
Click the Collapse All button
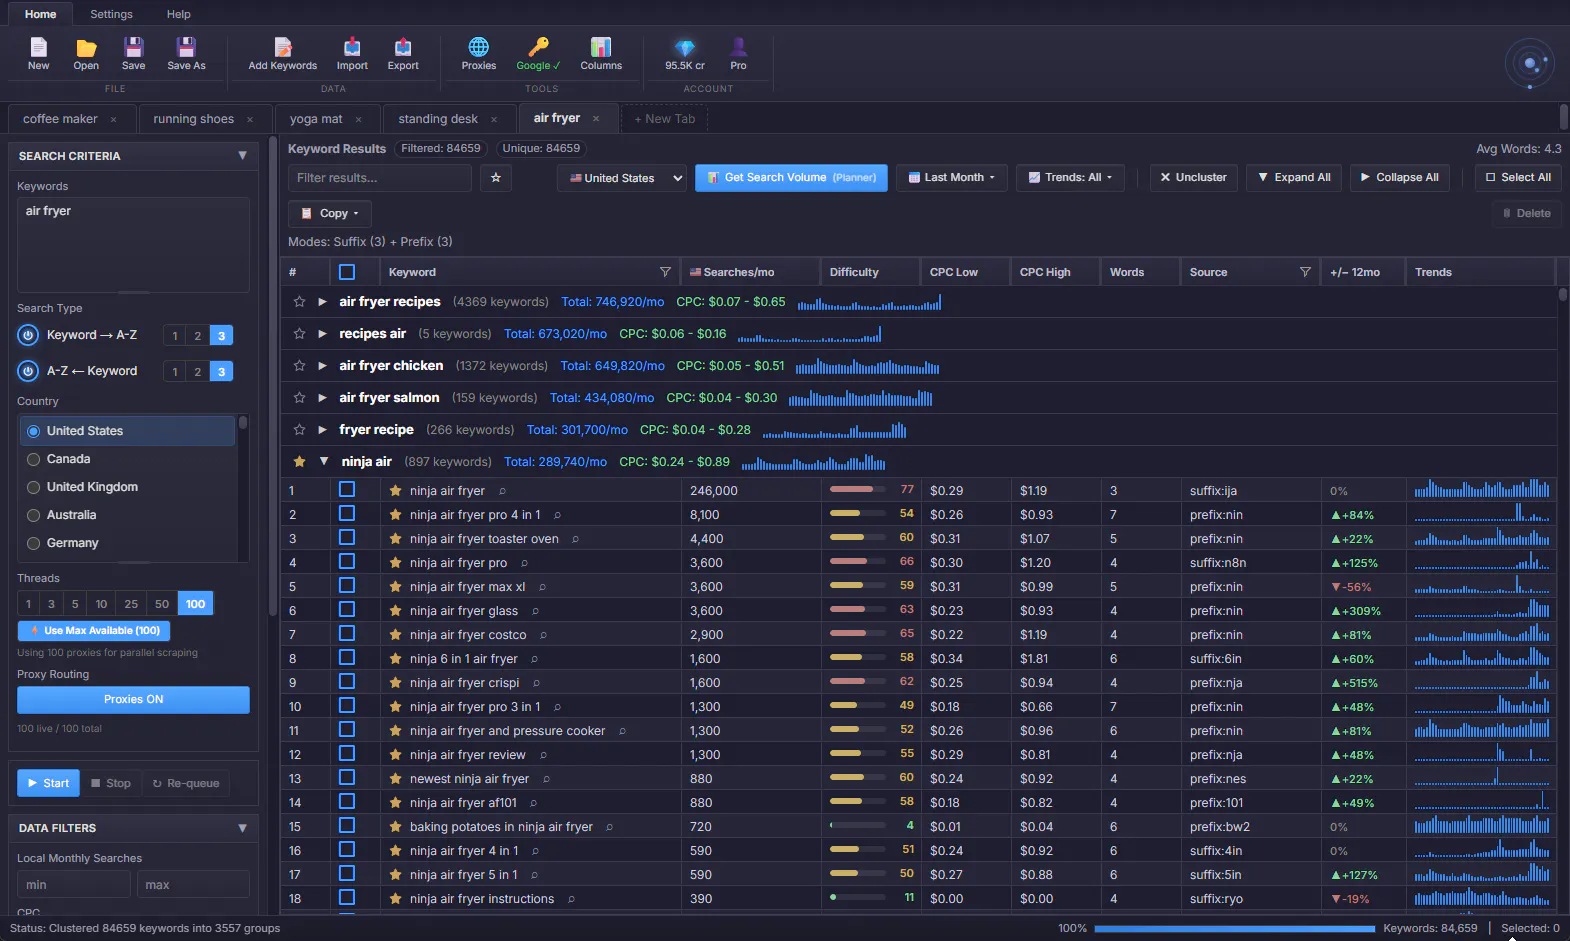point(1400,178)
